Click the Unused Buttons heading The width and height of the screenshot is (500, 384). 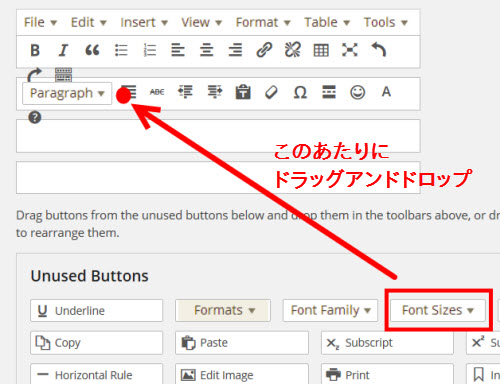coord(90,276)
